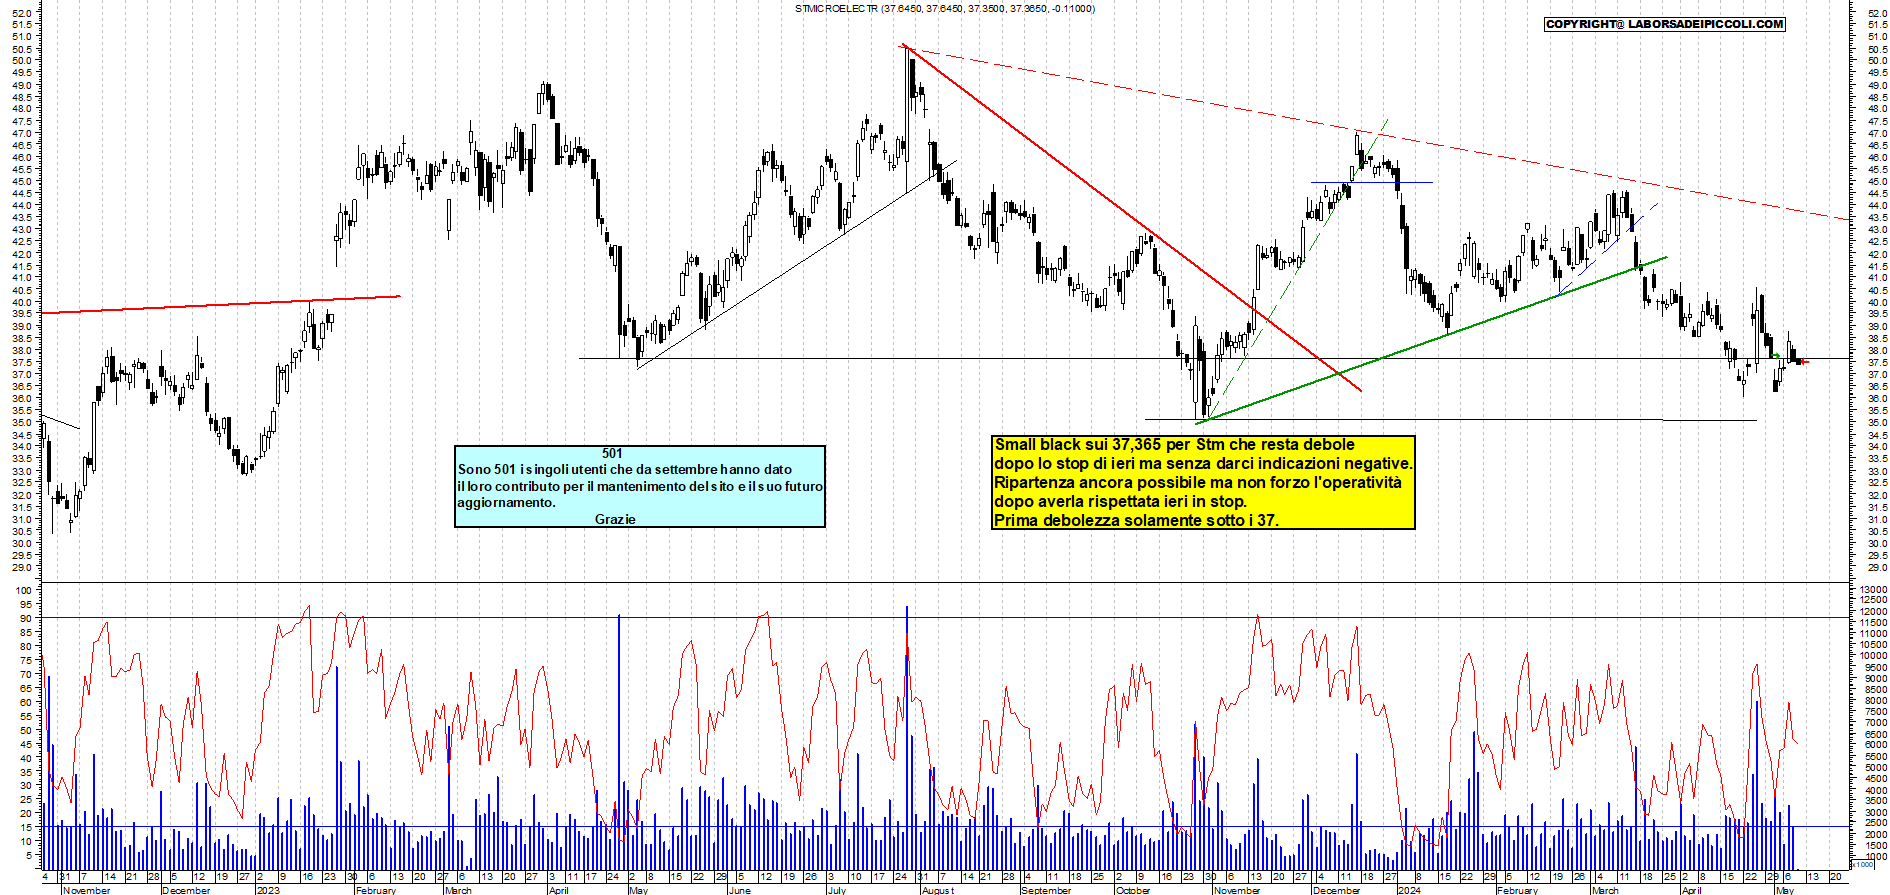Screen dimensions: 1890x895
Task: Click the '52.0' price on right axis
Action: click(1877, 13)
